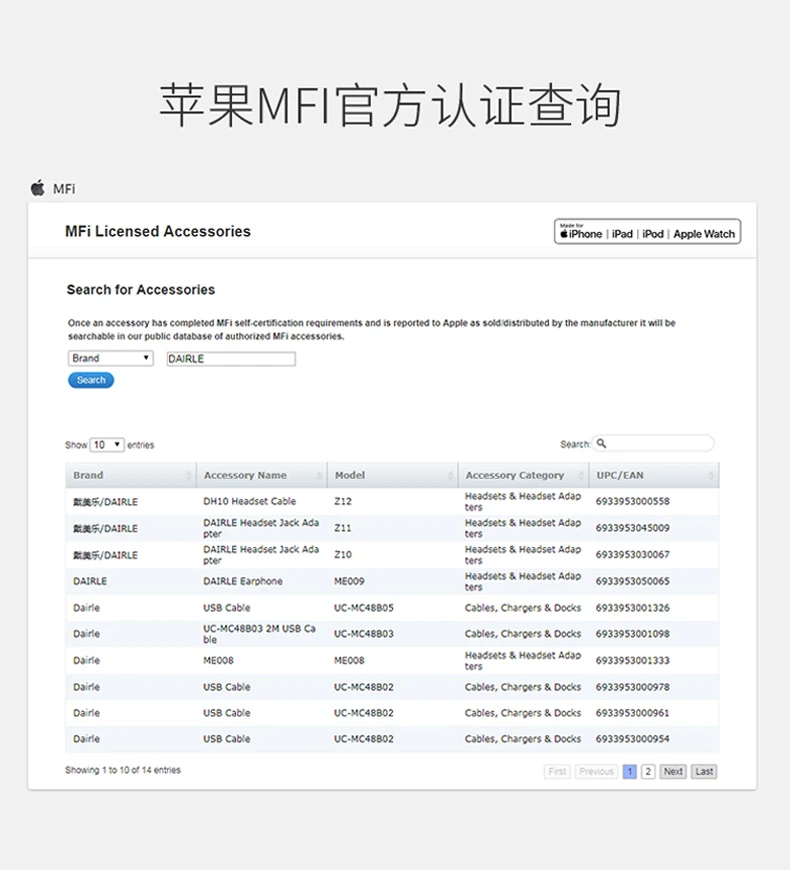Select the Z10 model cell

click(x=343, y=554)
